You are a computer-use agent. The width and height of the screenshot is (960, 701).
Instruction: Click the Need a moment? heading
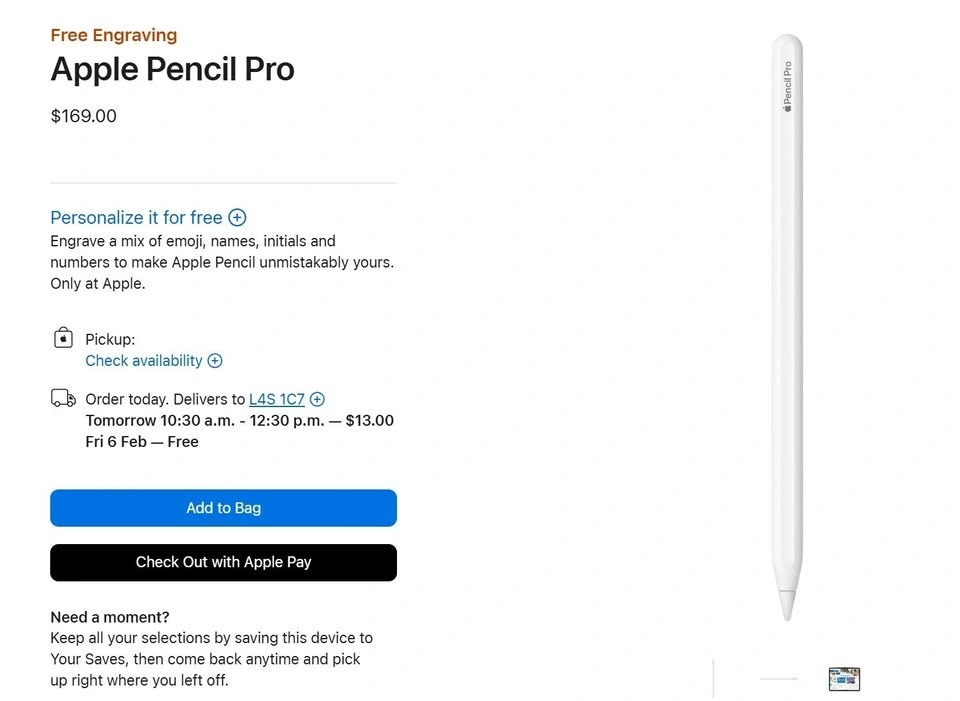tap(110, 617)
